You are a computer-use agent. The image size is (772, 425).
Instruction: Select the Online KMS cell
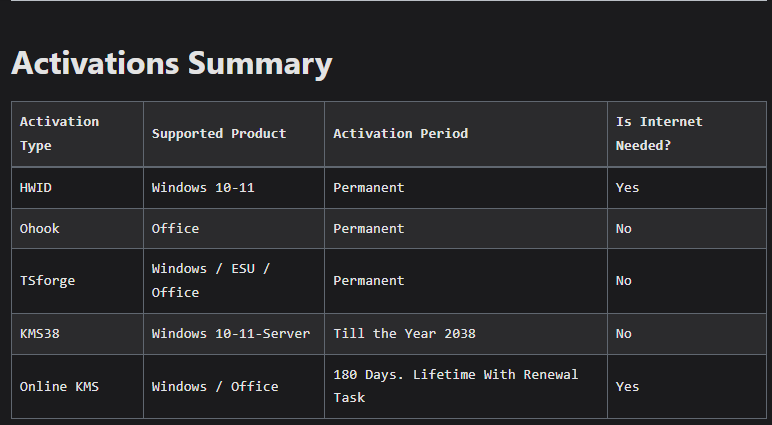59,386
